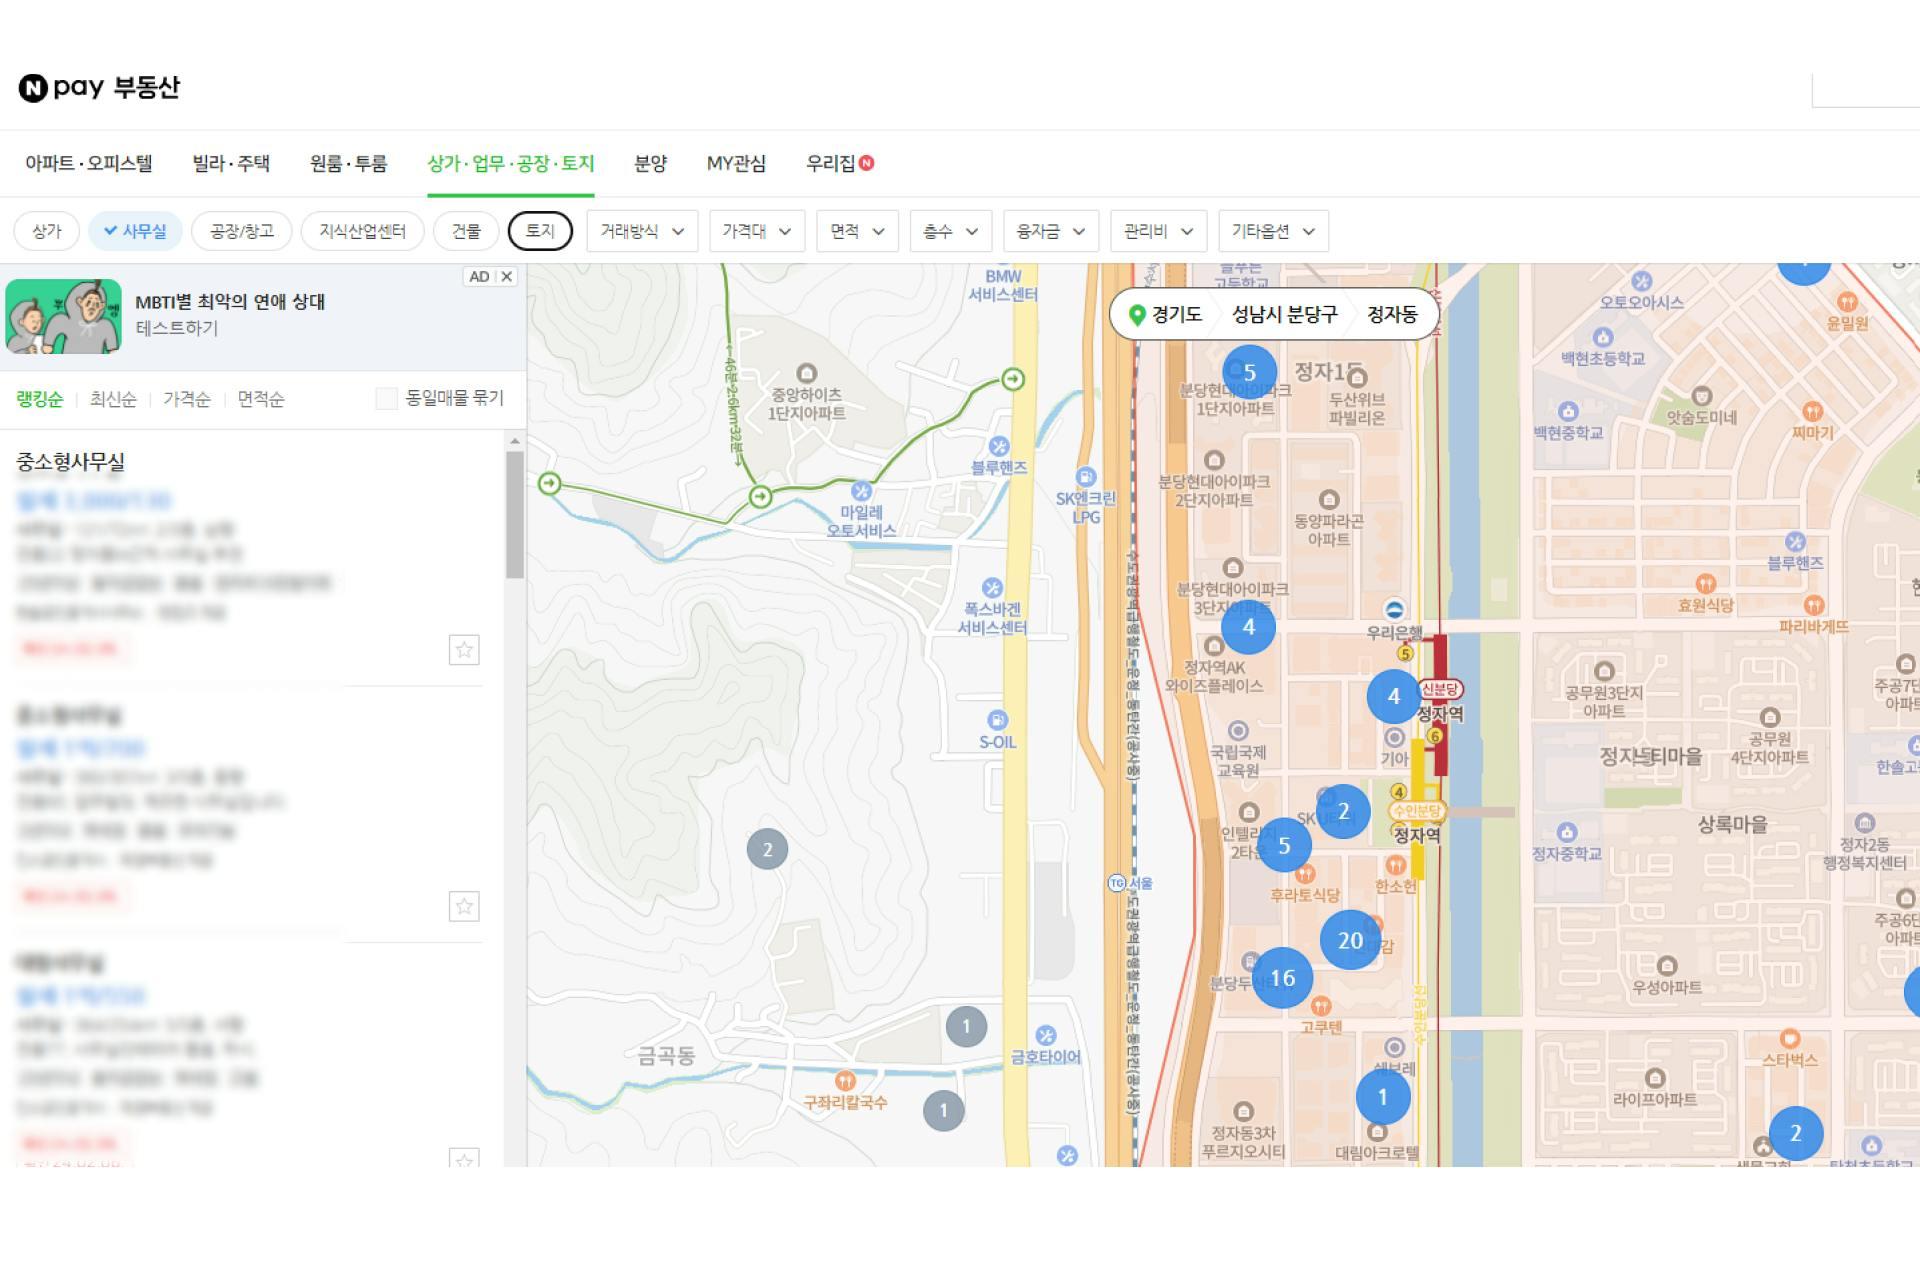Sort listings by 최신순
Viewport: 1920px width, 1280px height.
(113, 399)
